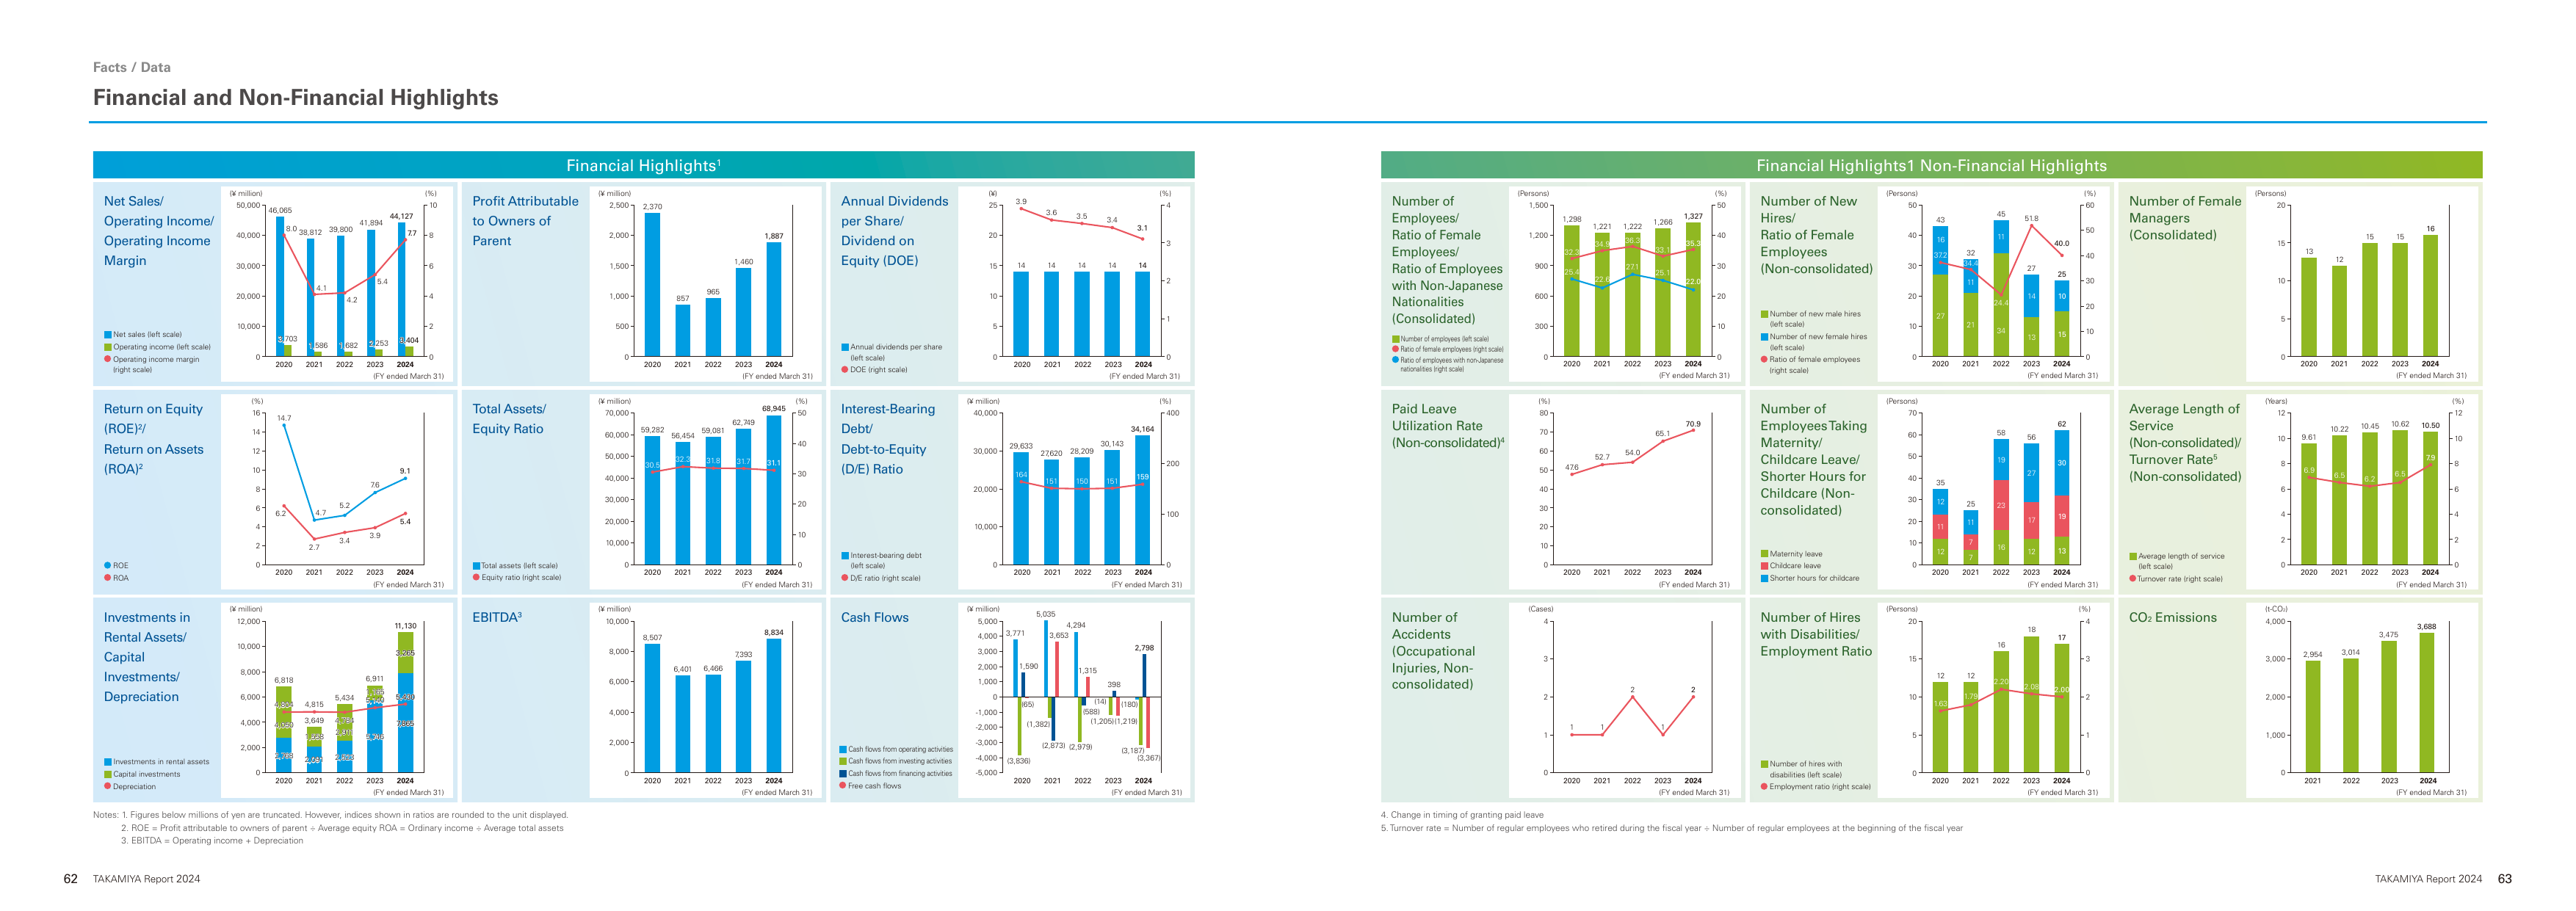
Task: Click the 'EBITDA³' chart heading
Action: [x=497, y=617]
